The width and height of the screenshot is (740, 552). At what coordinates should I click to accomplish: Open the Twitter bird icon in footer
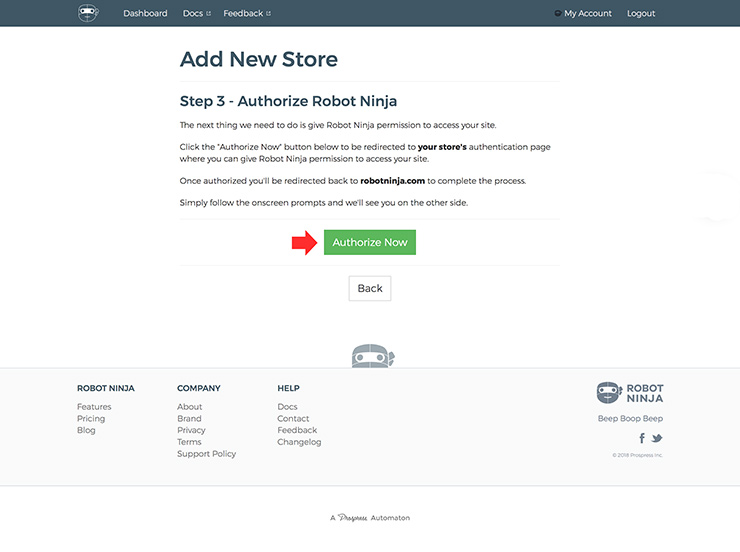click(x=656, y=438)
